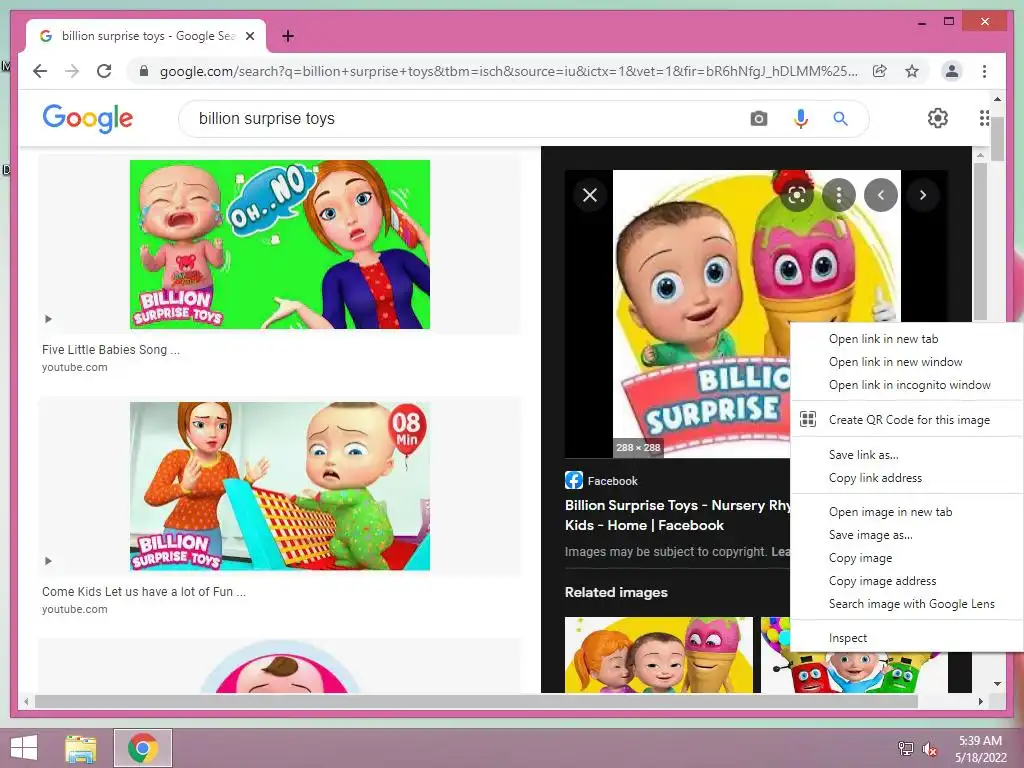
Task: Click the magnifier search button
Action: pos(840,119)
